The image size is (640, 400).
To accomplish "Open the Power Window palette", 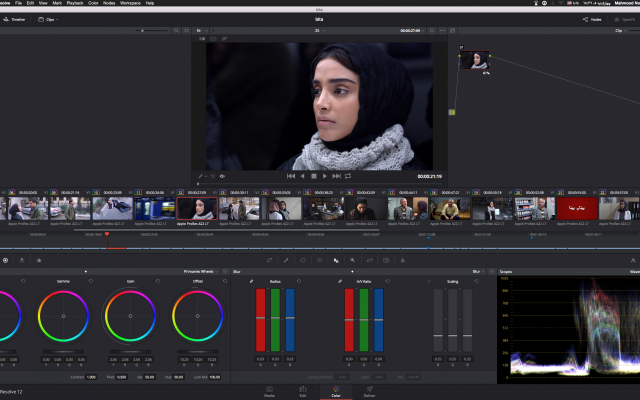I will (303, 260).
